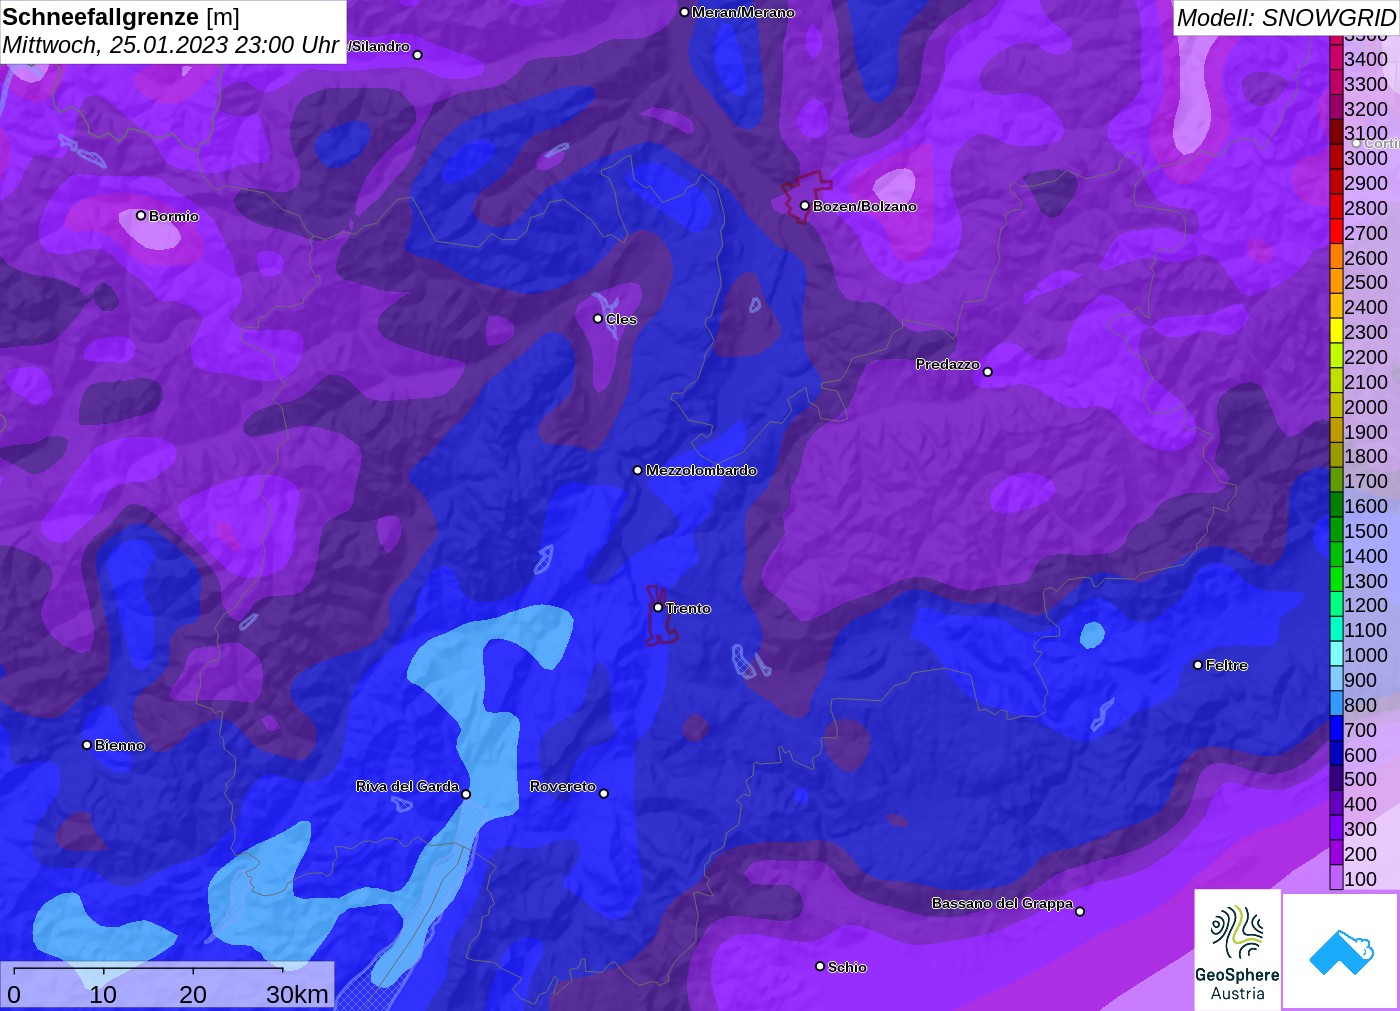Screen dimensions: 1400x1011
Task: Click the Bienno location dot
Action: (87, 744)
